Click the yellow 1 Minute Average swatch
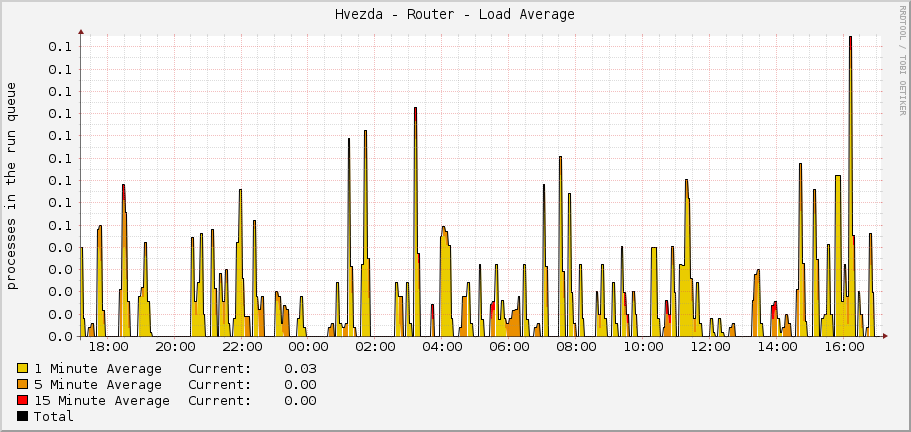The height and width of the screenshot is (432, 911). [22, 369]
